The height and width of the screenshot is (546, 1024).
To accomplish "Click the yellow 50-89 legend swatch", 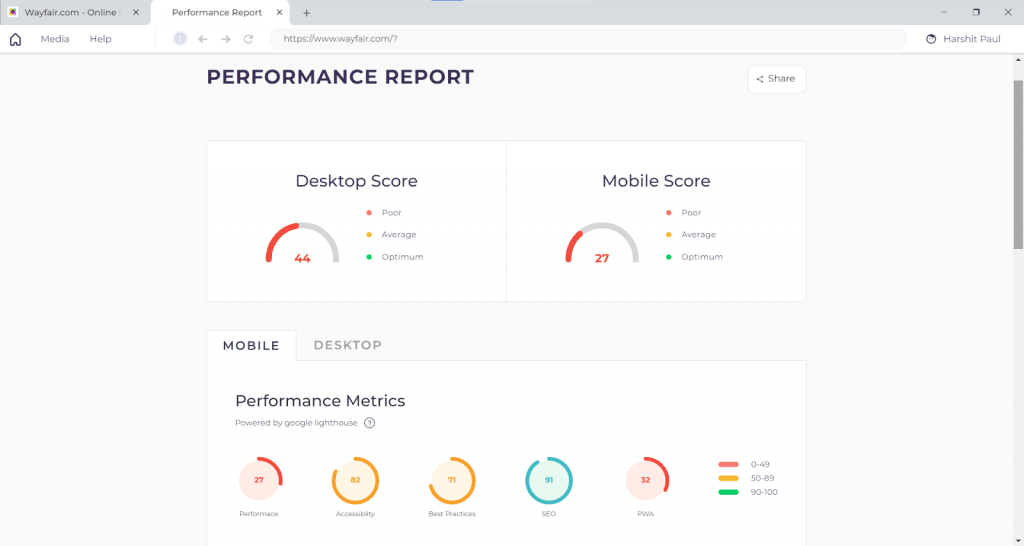I will pos(728,478).
